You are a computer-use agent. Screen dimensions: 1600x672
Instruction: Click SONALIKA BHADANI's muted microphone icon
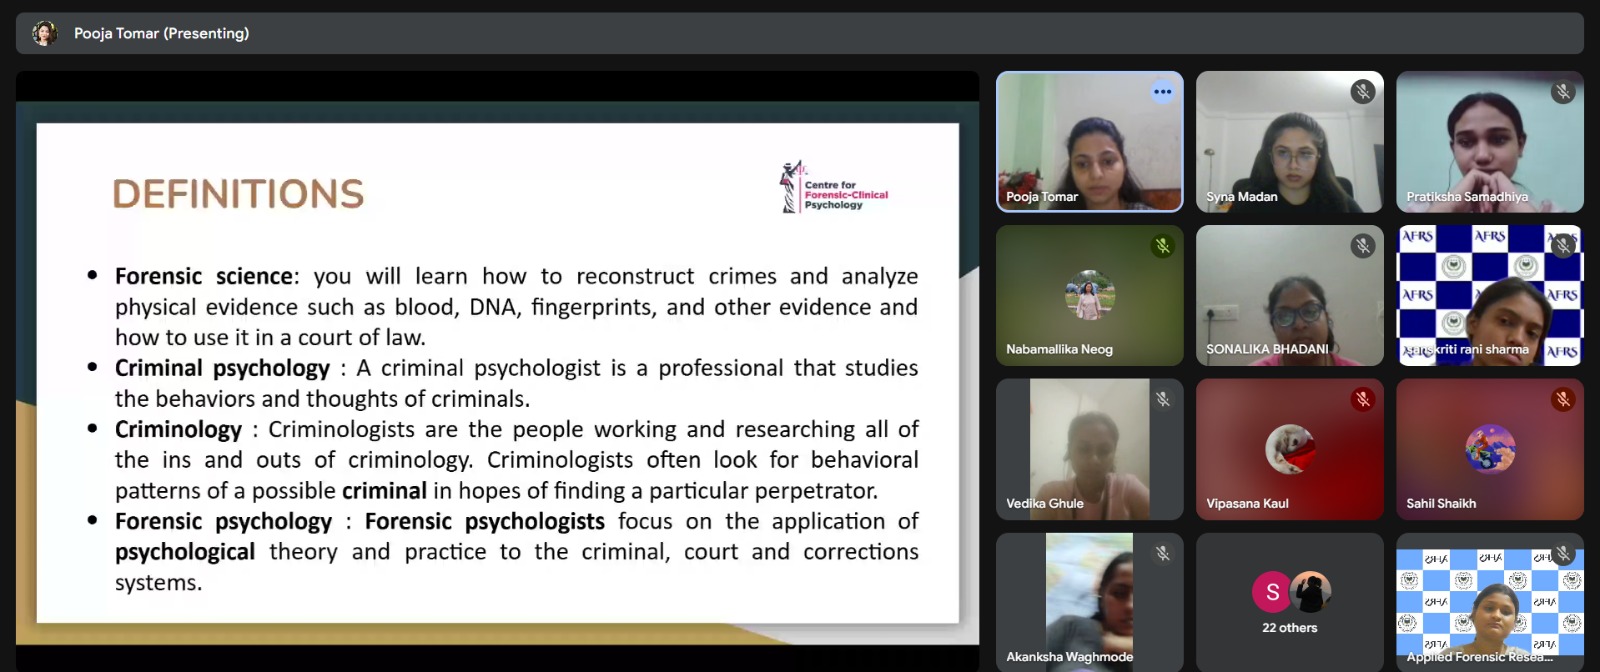[x=1362, y=245]
